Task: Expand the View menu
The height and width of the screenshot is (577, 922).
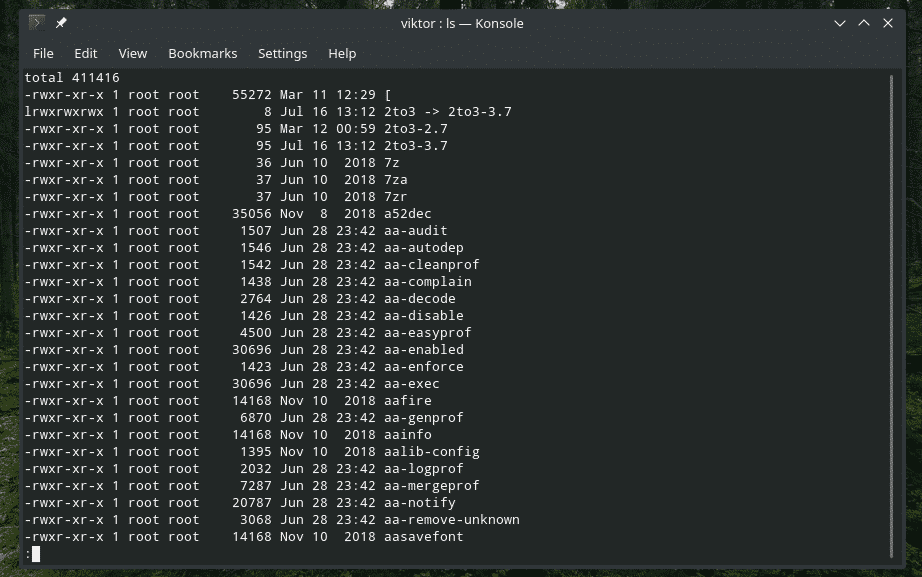Action: 133,53
